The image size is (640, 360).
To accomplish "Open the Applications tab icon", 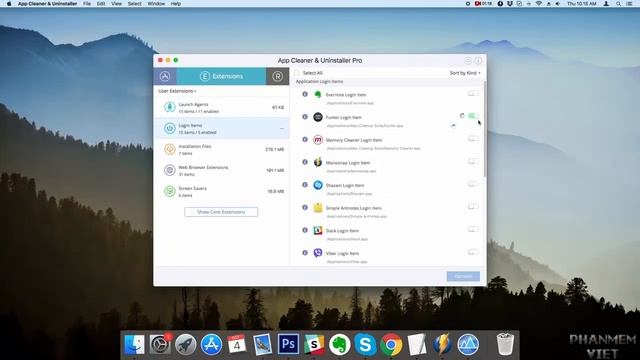I will point(165,76).
